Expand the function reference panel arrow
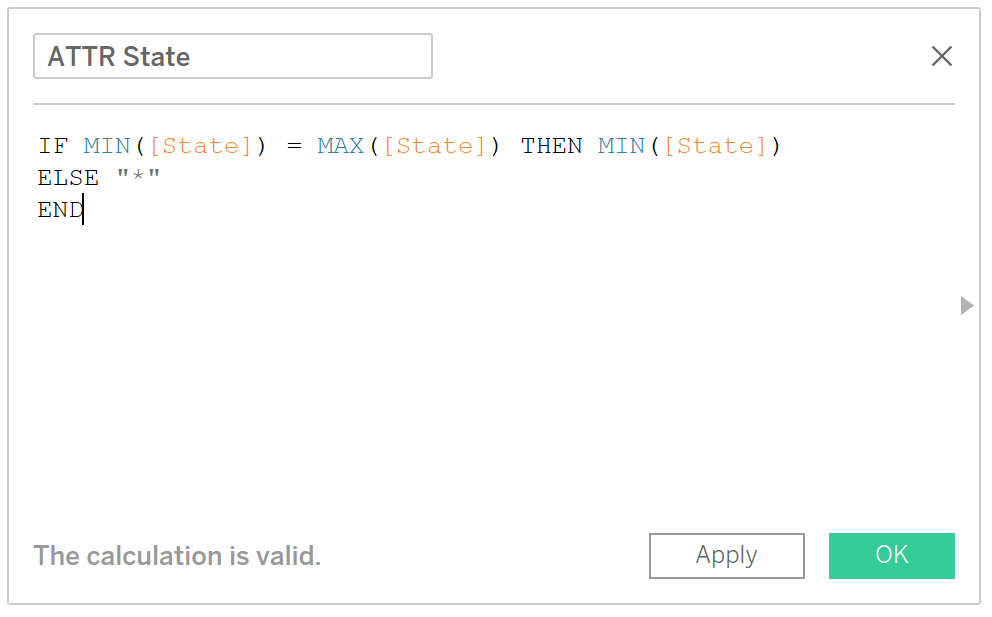This screenshot has height=617, width=992. [966, 306]
